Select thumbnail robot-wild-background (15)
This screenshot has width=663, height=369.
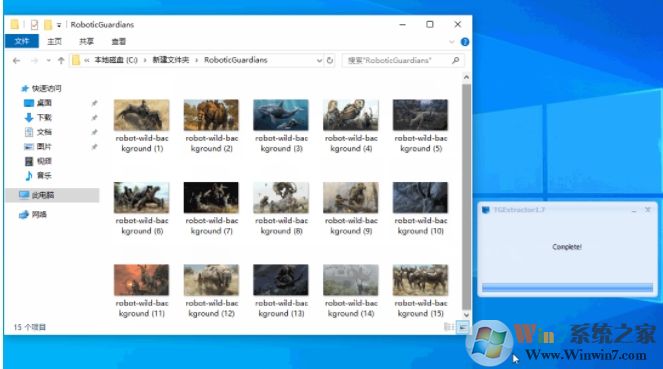click(x=420, y=280)
